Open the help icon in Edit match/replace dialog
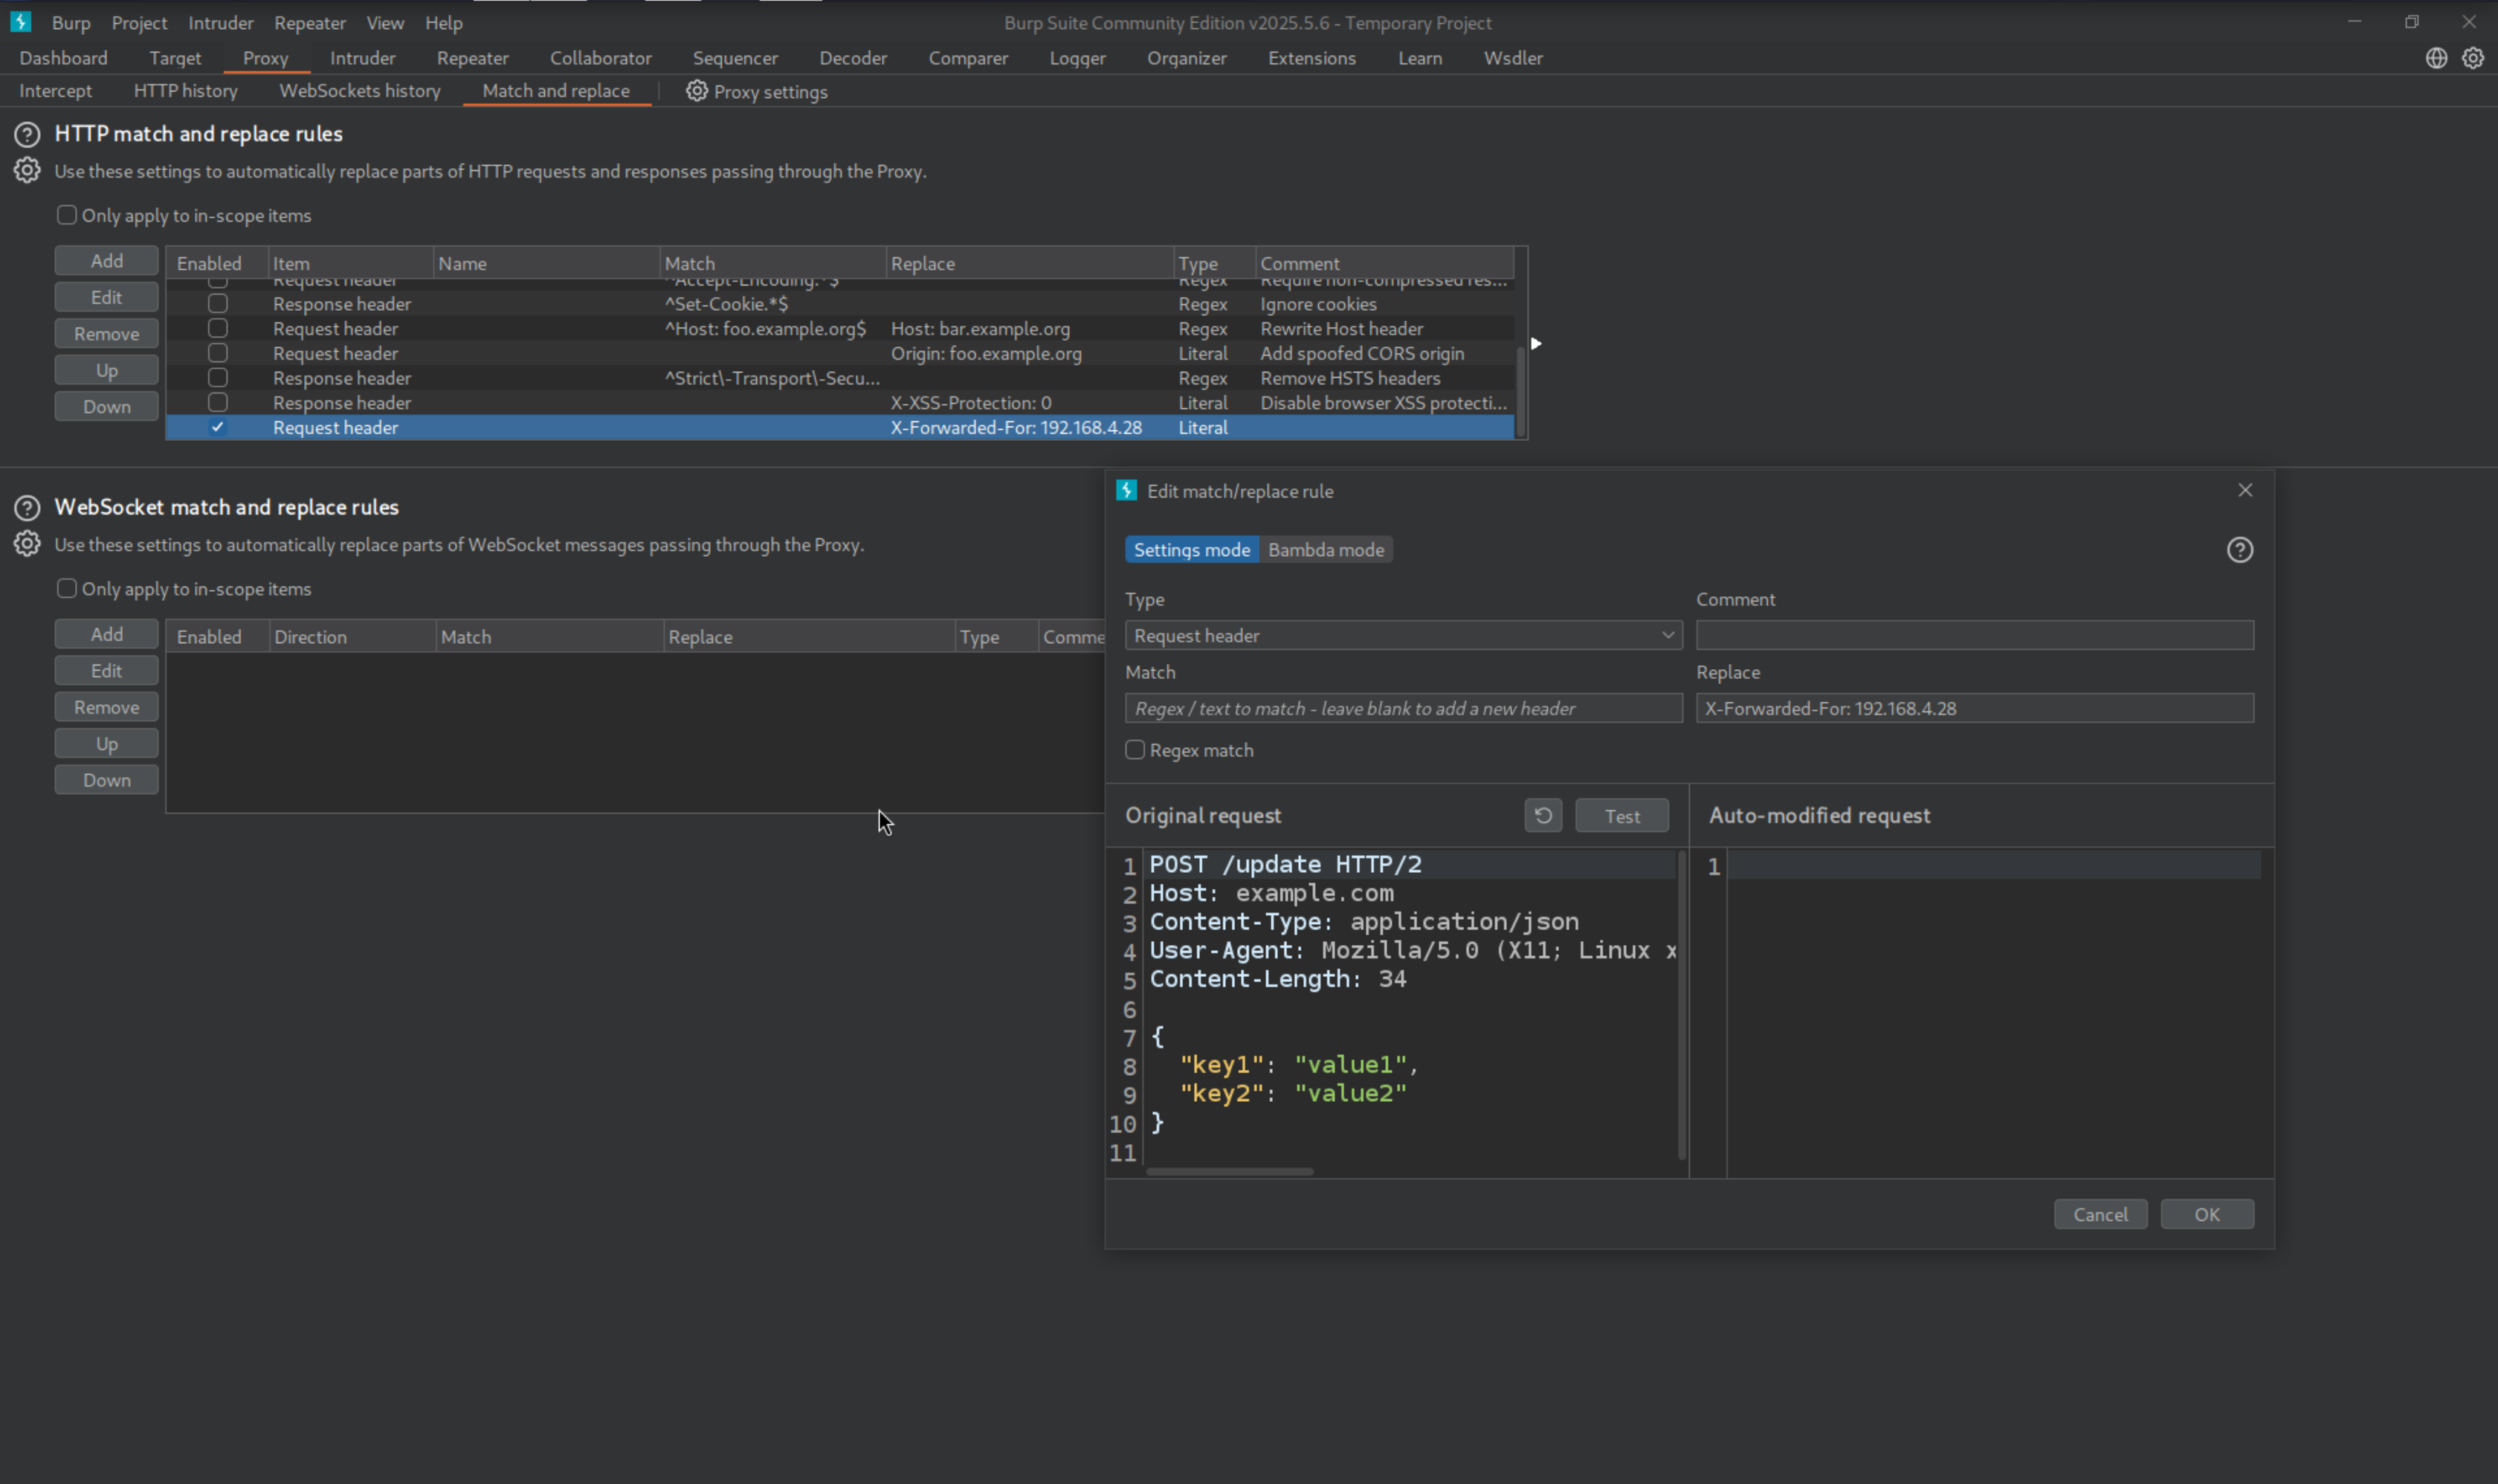2498x1484 pixels. click(2239, 550)
